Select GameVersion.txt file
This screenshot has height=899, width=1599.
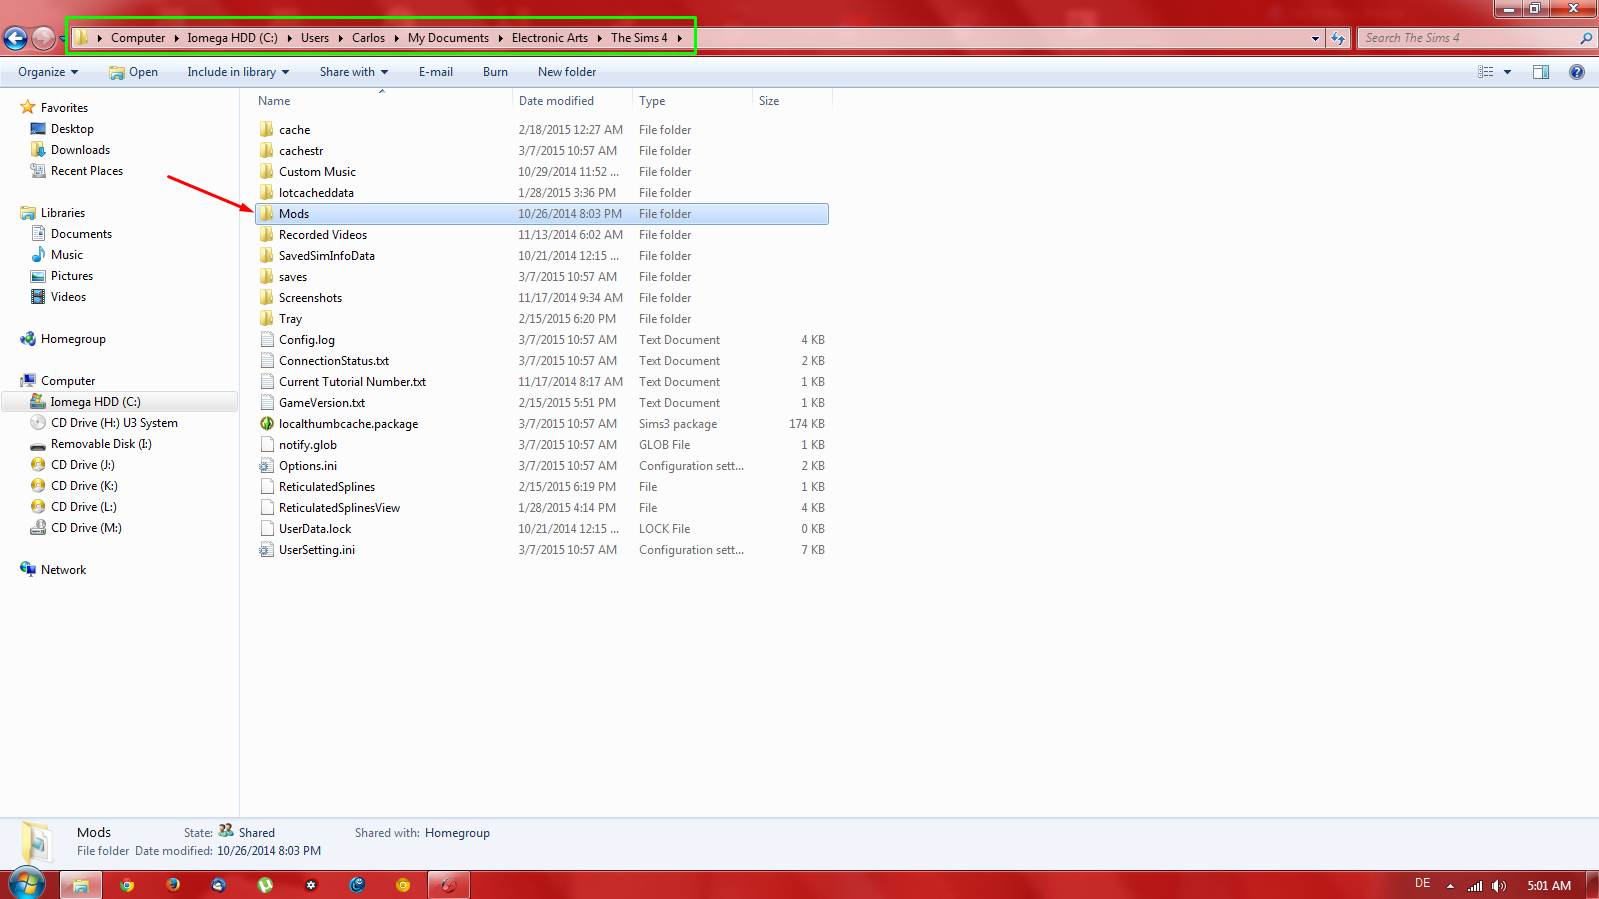point(322,403)
